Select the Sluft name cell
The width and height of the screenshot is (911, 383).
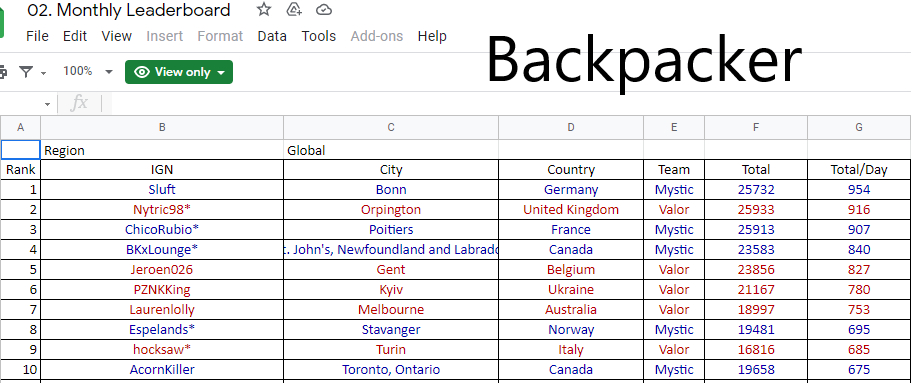162,189
